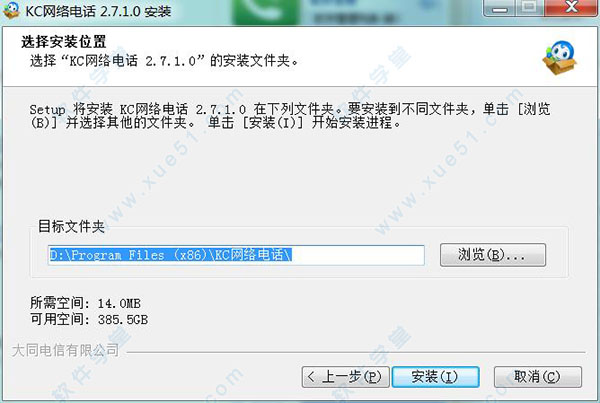Click the KC installer icon in title bar

point(11,10)
